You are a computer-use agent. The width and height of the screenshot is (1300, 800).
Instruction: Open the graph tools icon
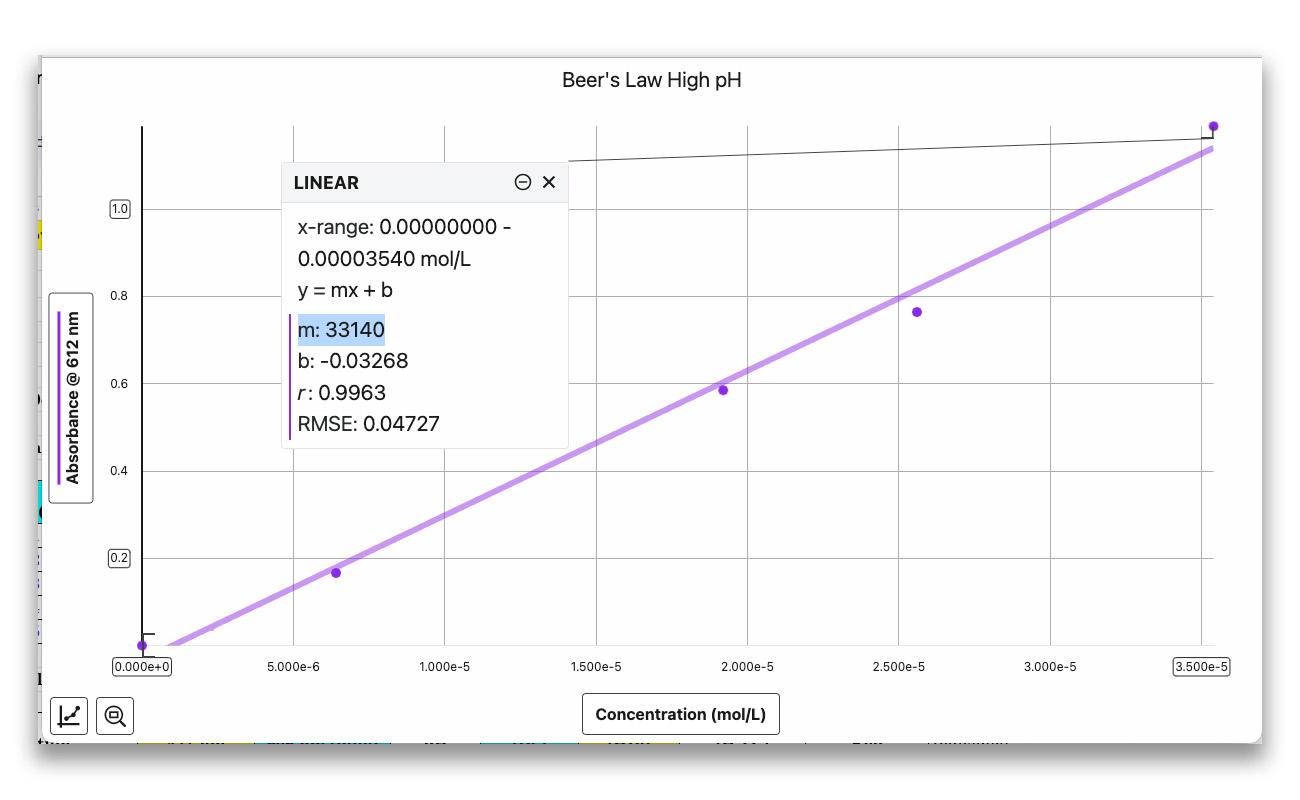(x=69, y=716)
